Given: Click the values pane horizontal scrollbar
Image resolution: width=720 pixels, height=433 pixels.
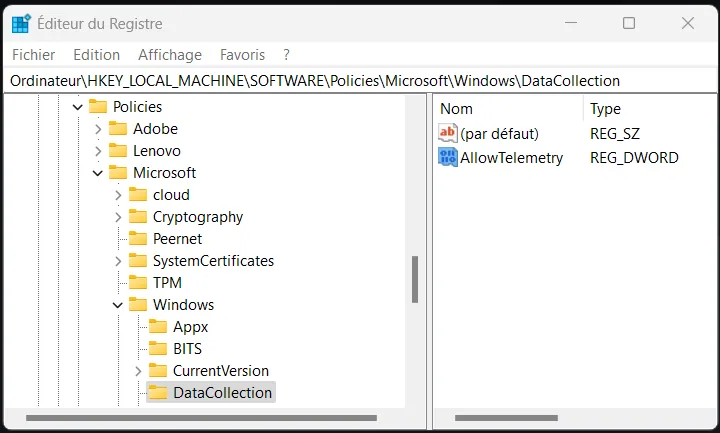Looking at the screenshot, I should pyautogui.click(x=506, y=418).
